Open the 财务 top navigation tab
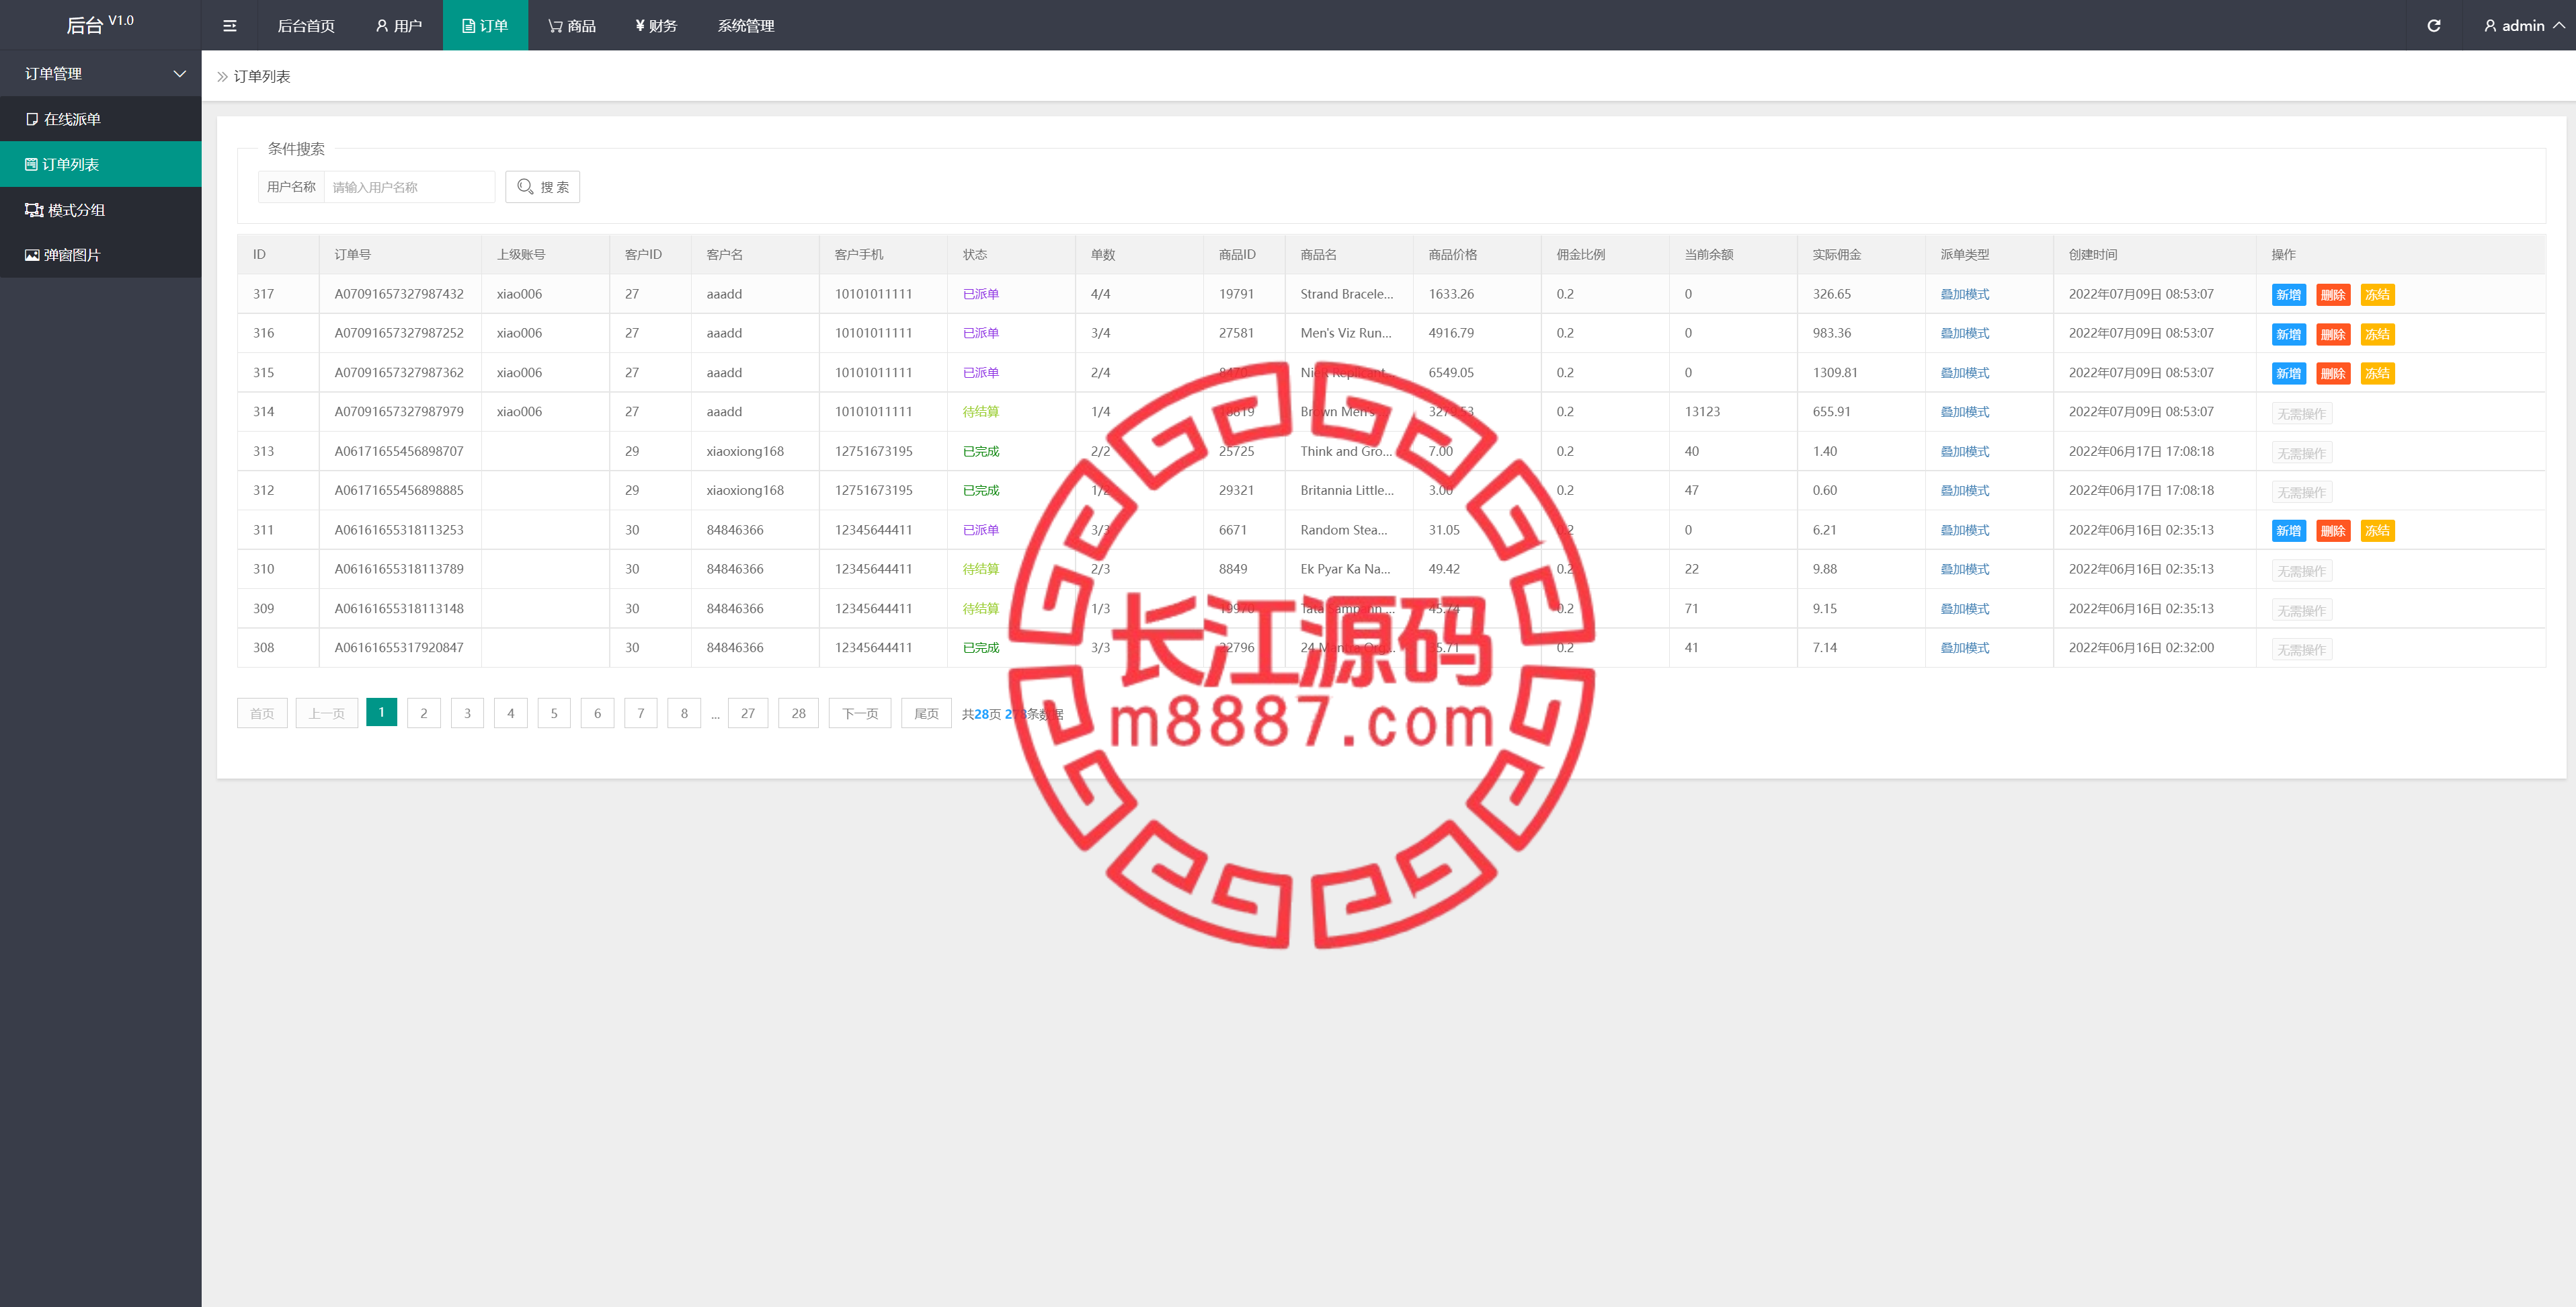Screen dimensions: 2576x1307 click(656, 26)
